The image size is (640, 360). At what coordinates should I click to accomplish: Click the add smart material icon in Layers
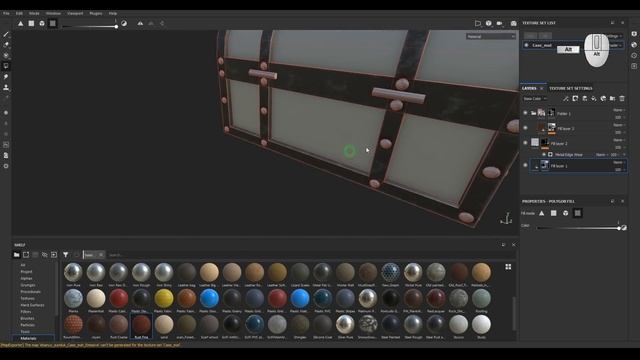[603, 99]
